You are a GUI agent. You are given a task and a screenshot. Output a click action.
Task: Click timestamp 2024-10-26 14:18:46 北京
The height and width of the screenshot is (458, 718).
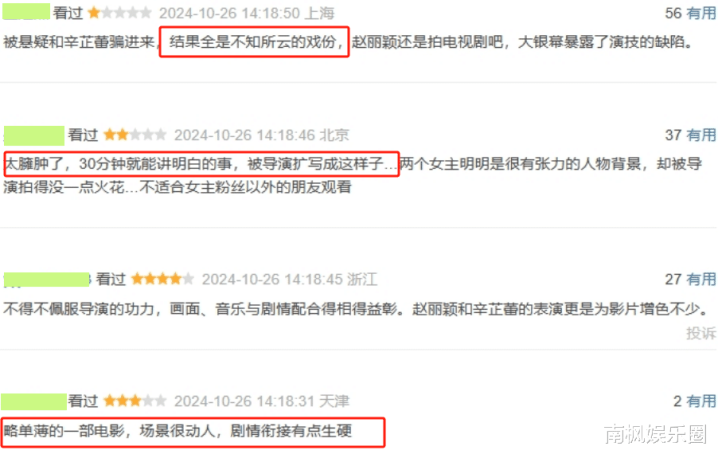click(x=261, y=135)
